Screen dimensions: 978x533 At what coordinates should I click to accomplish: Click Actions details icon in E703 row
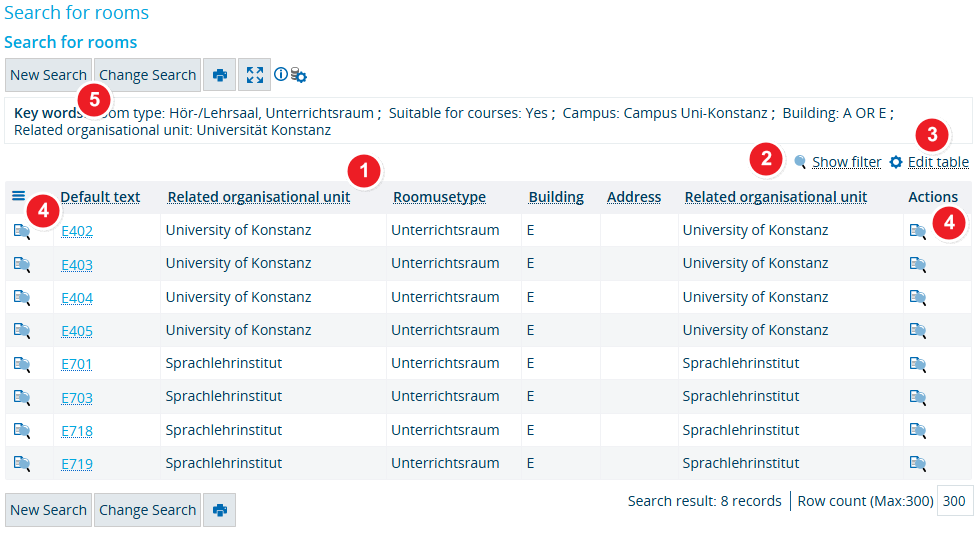(917, 397)
